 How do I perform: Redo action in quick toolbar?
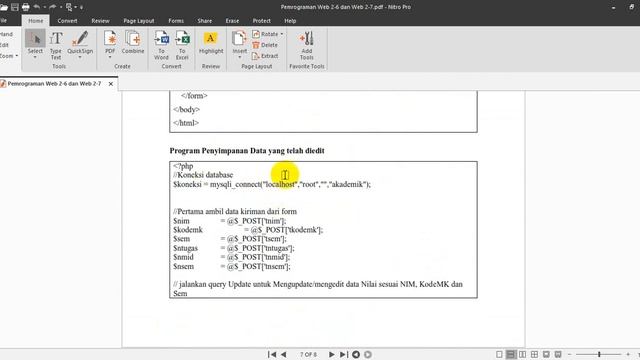pos(53,7)
